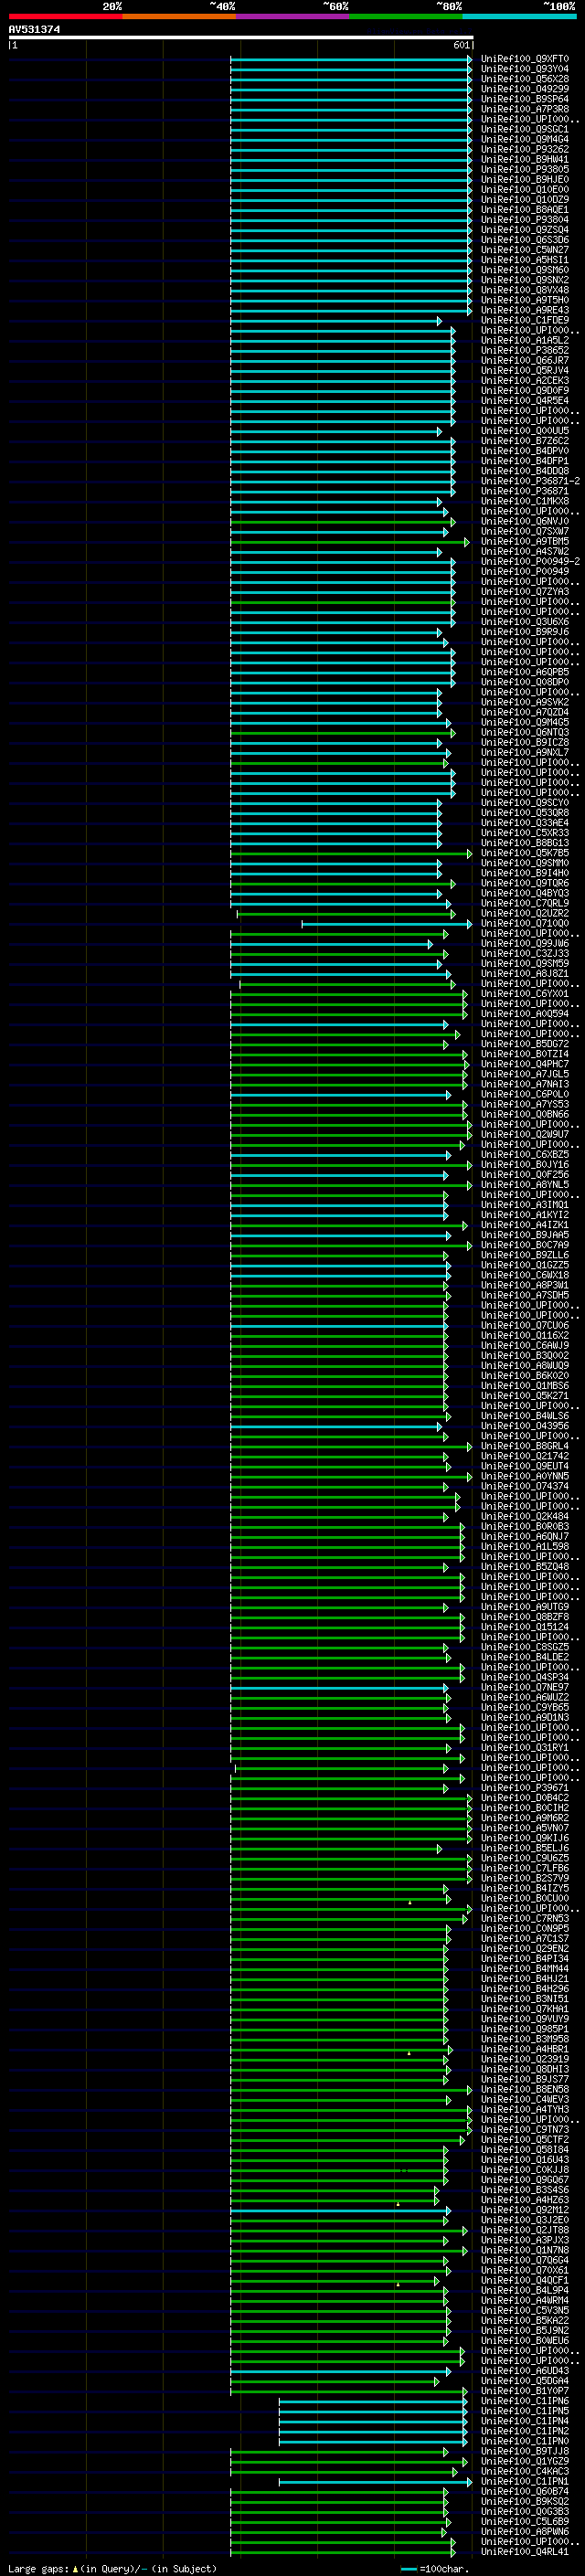The height and width of the screenshot is (2576, 585).
Task: Select hit label UniRef100_Q0G3B3
Action: click(x=524, y=2512)
